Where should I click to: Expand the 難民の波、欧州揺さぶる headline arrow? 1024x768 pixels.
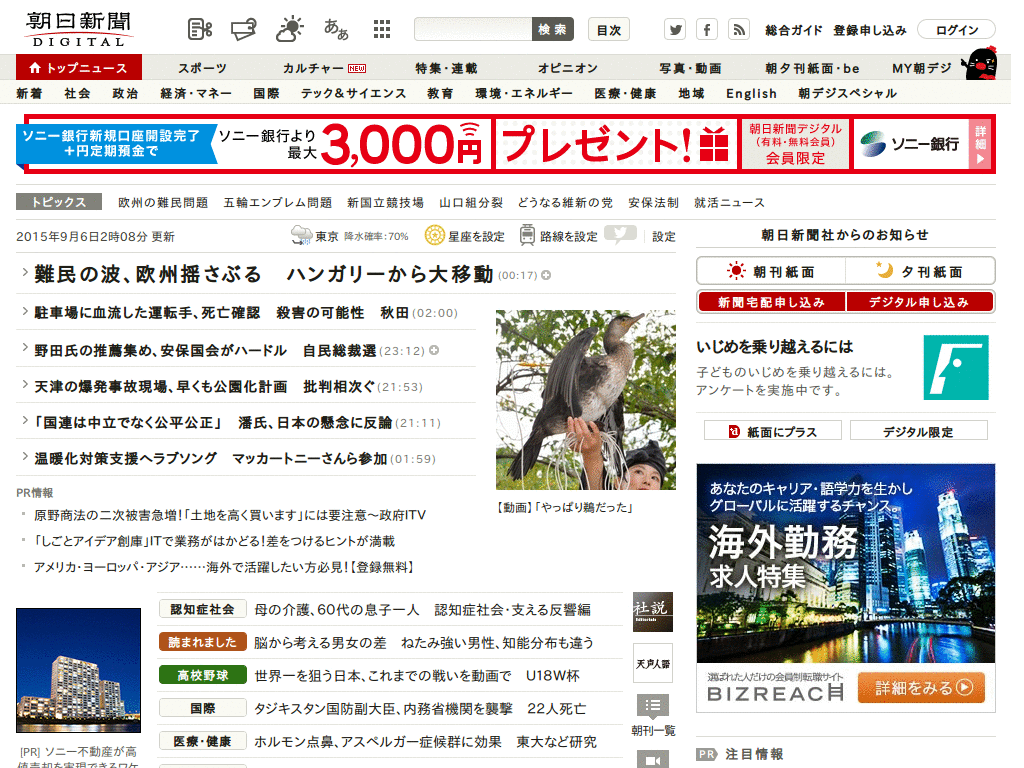[25, 272]
